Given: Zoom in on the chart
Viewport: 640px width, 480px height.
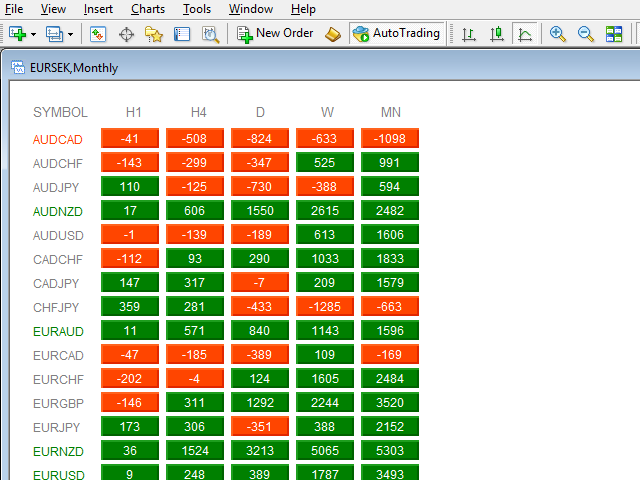Looking at the screenshot, I should [x=558, y=34].
